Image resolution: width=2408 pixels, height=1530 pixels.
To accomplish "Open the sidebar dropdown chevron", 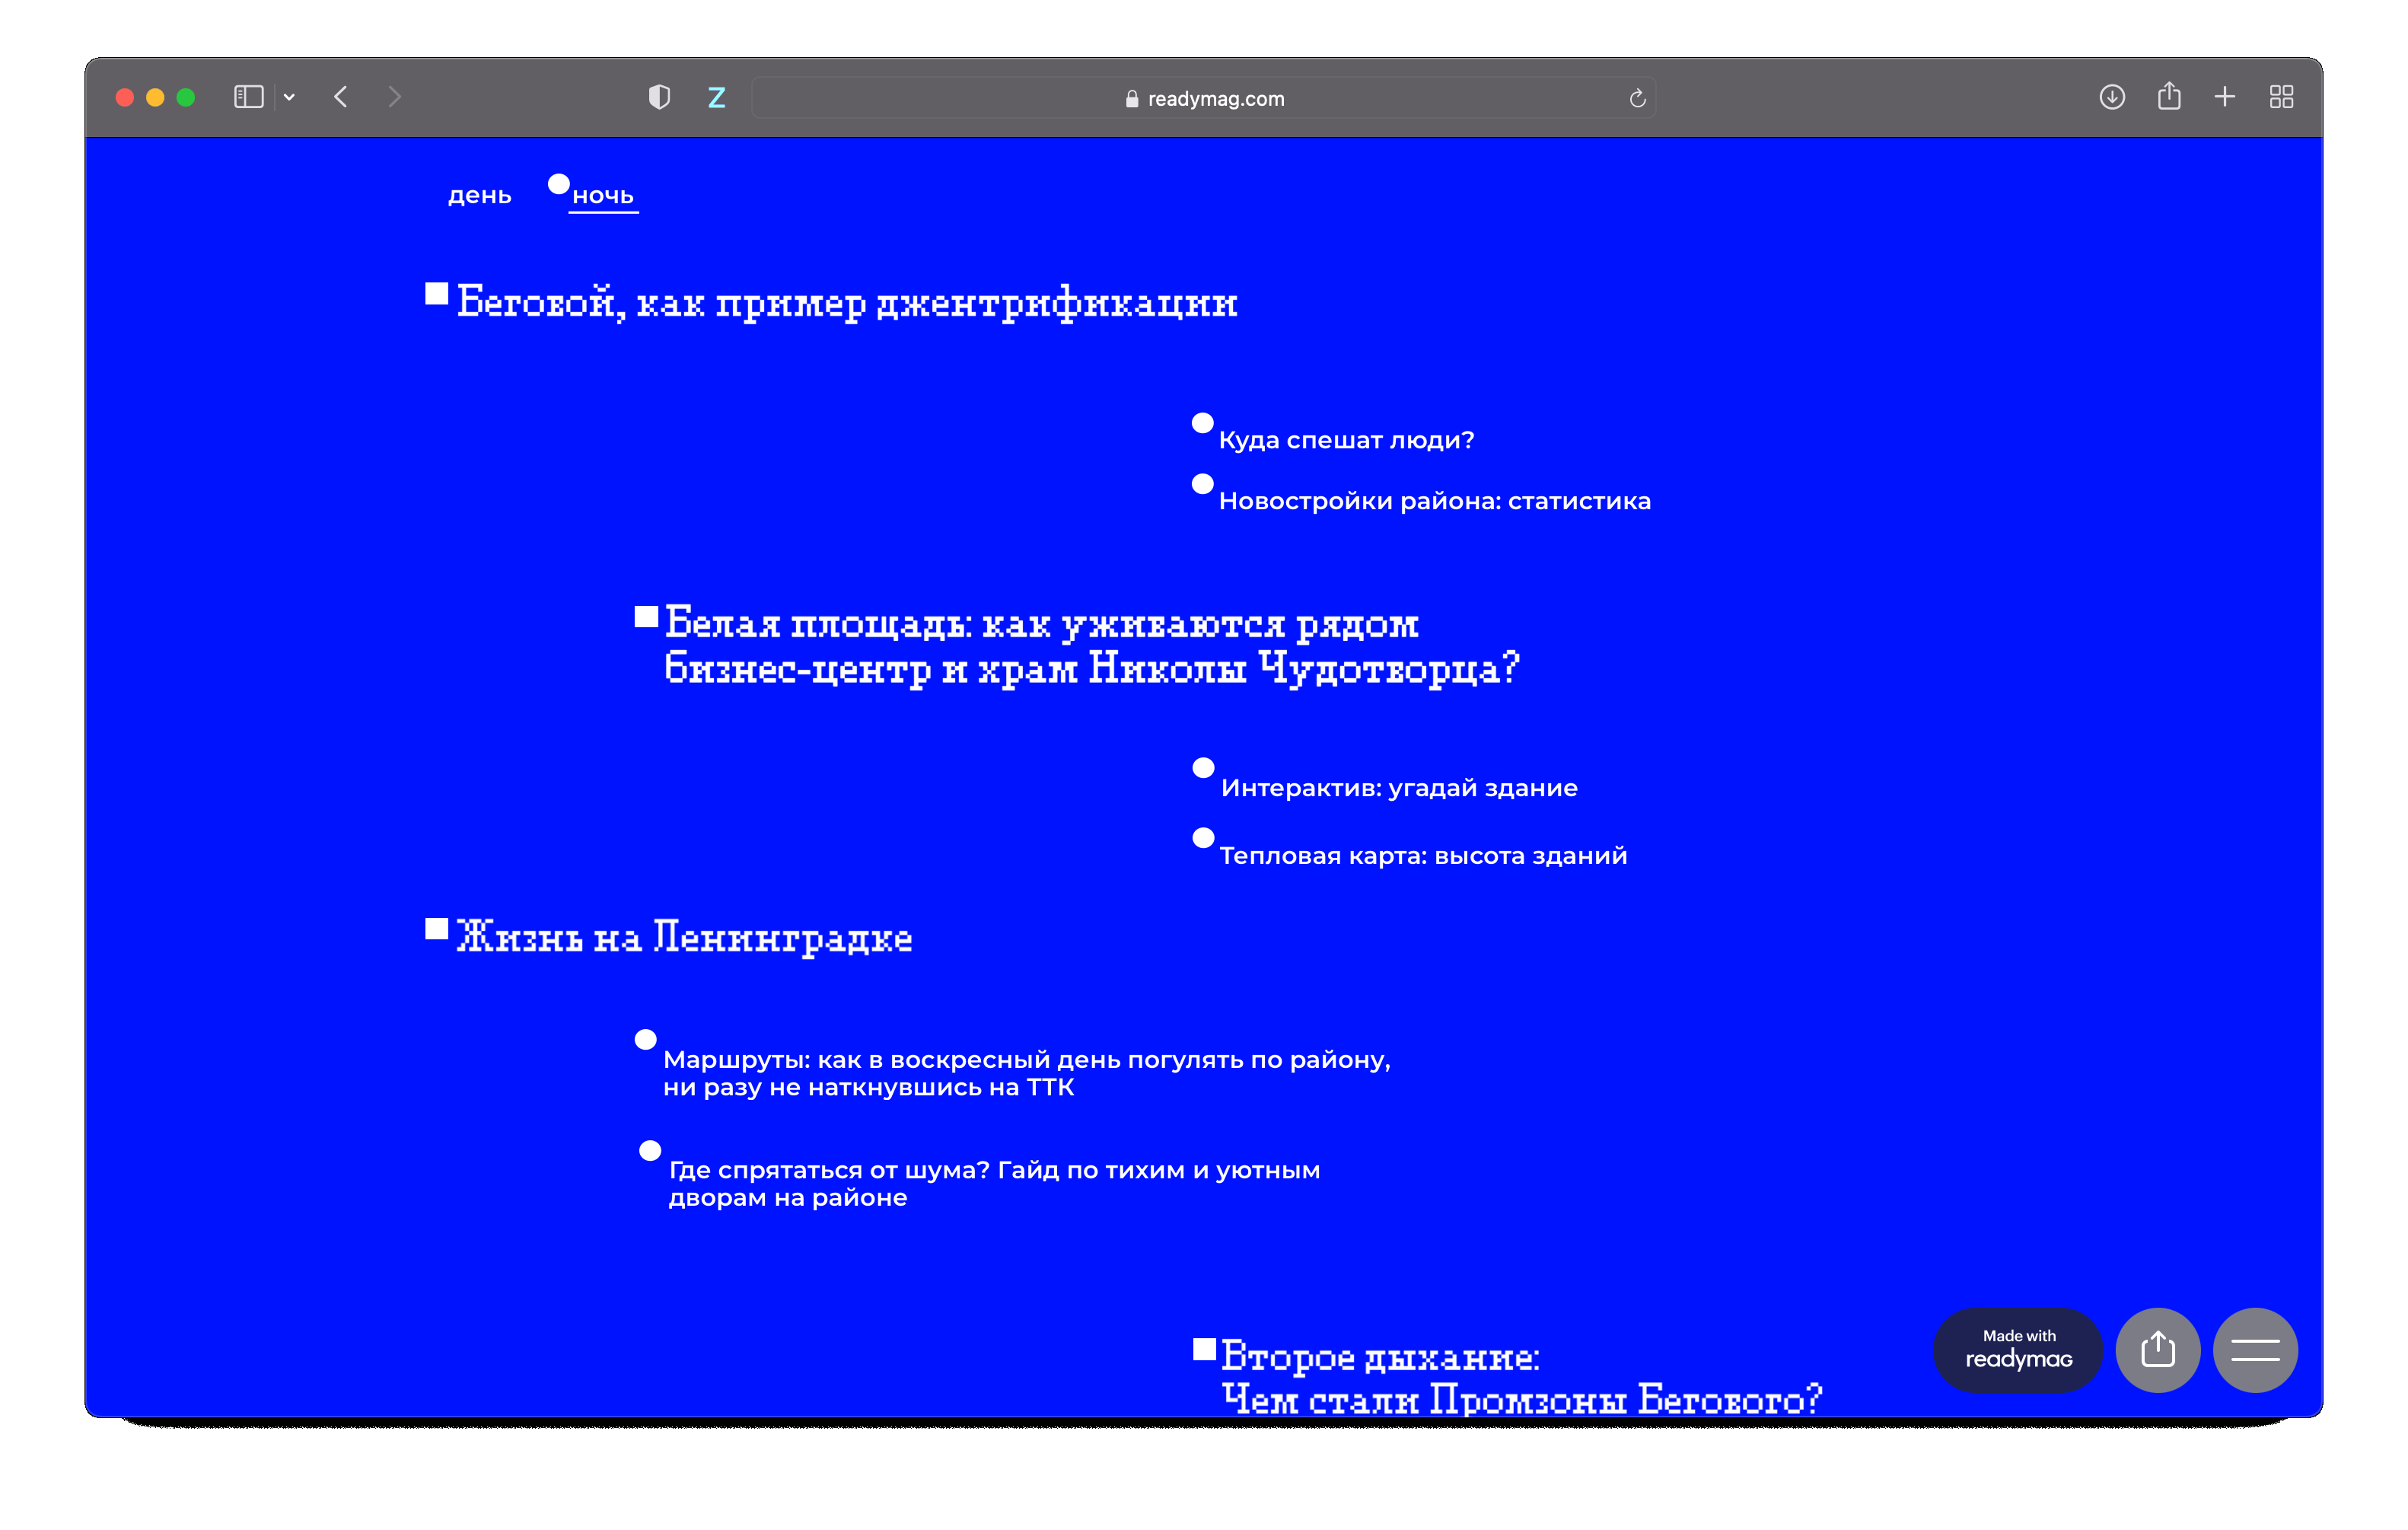I will pyautogui.click(x=289, y=97).
